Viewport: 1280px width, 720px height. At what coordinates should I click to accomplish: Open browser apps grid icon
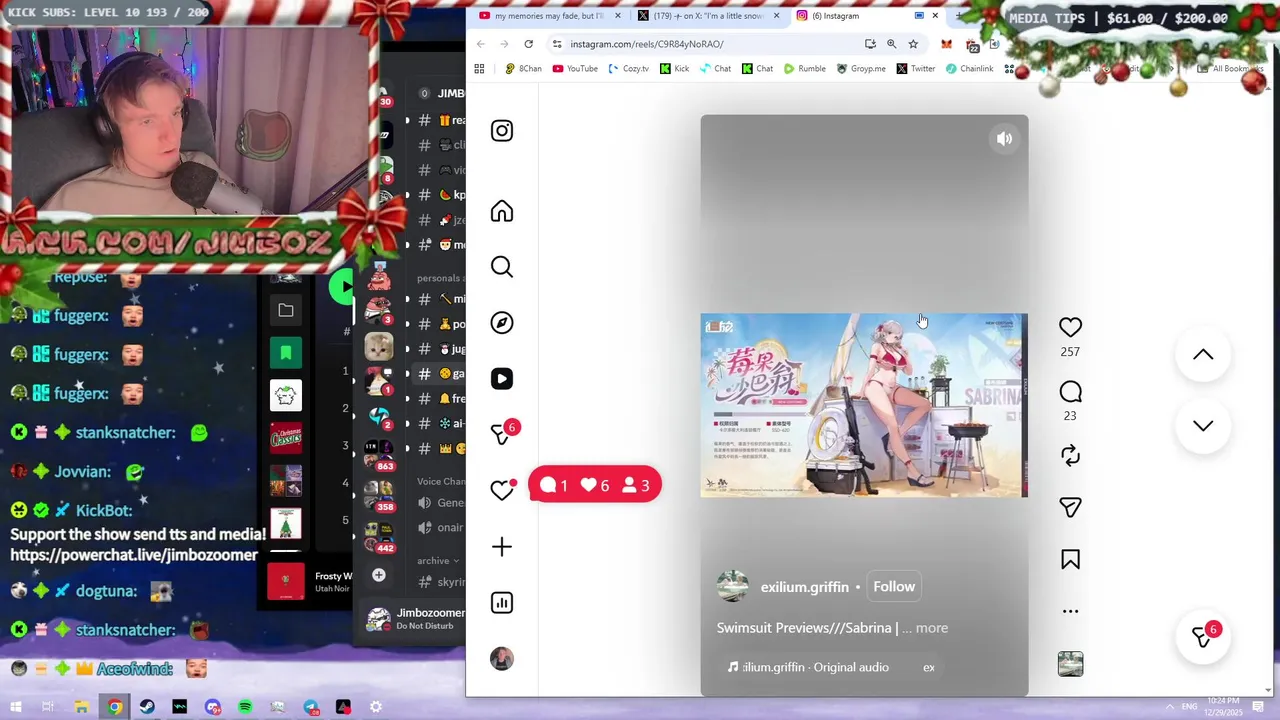click(479, 69)
